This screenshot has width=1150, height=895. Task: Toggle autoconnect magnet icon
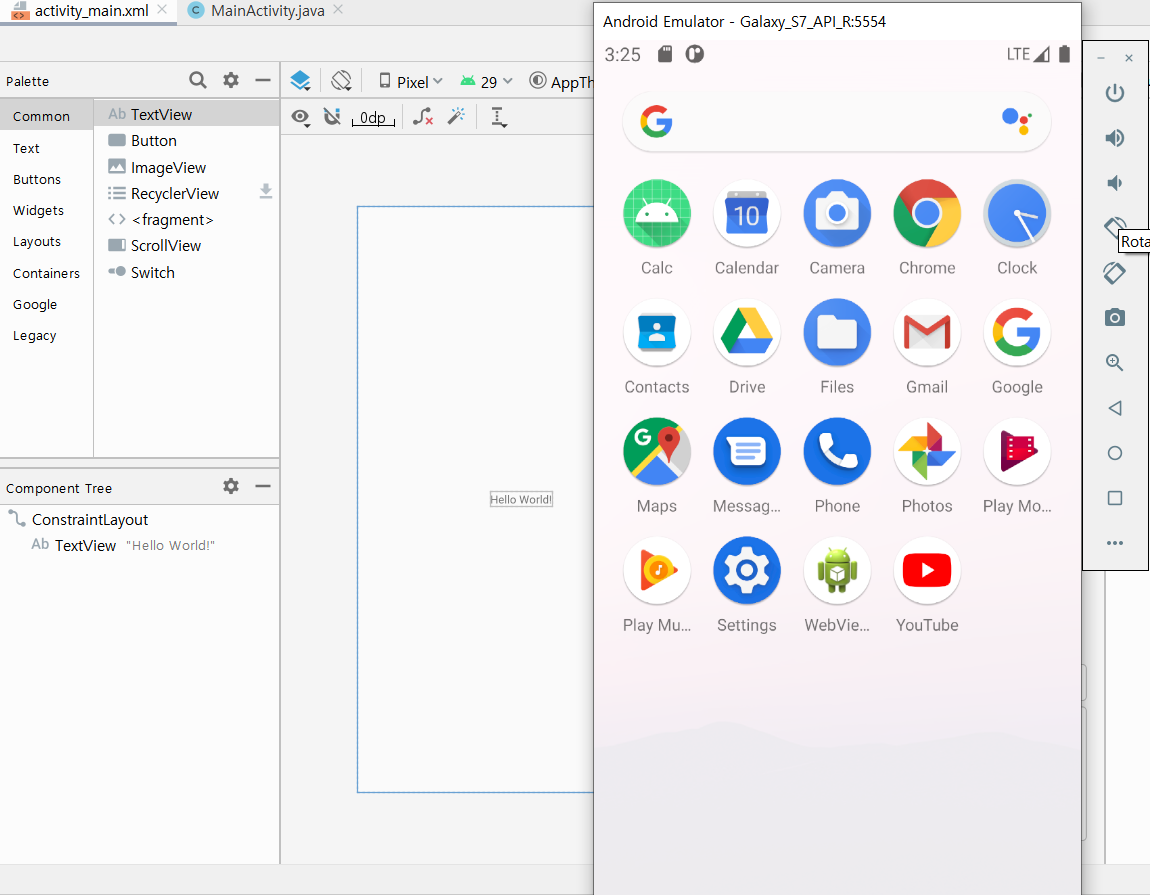click(x=332, y=117)
